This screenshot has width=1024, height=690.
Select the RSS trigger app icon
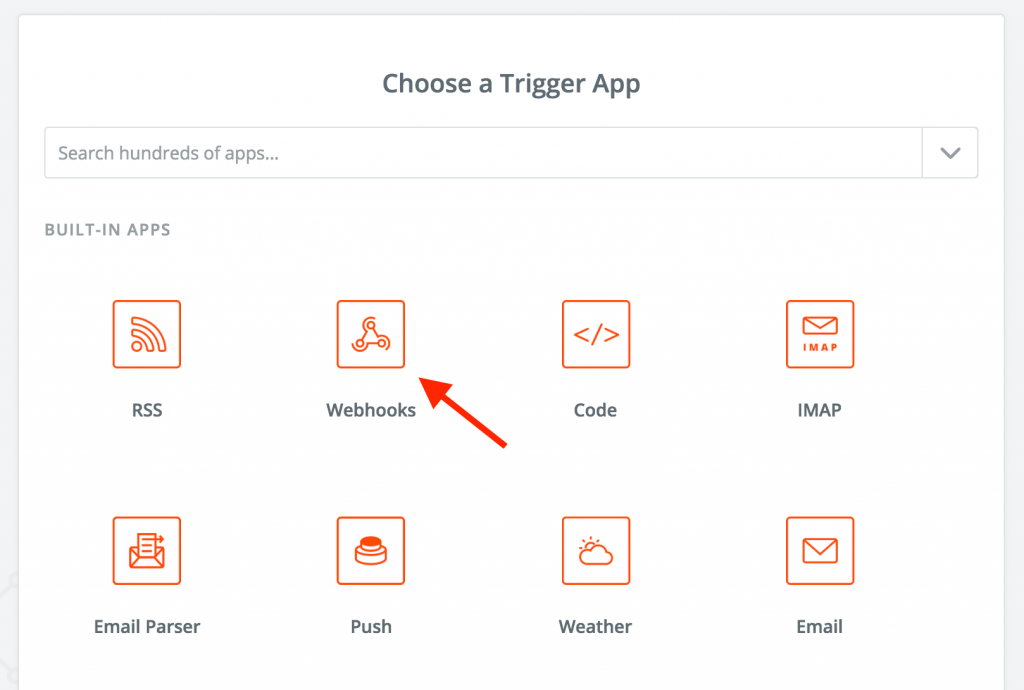coord(147,334)
